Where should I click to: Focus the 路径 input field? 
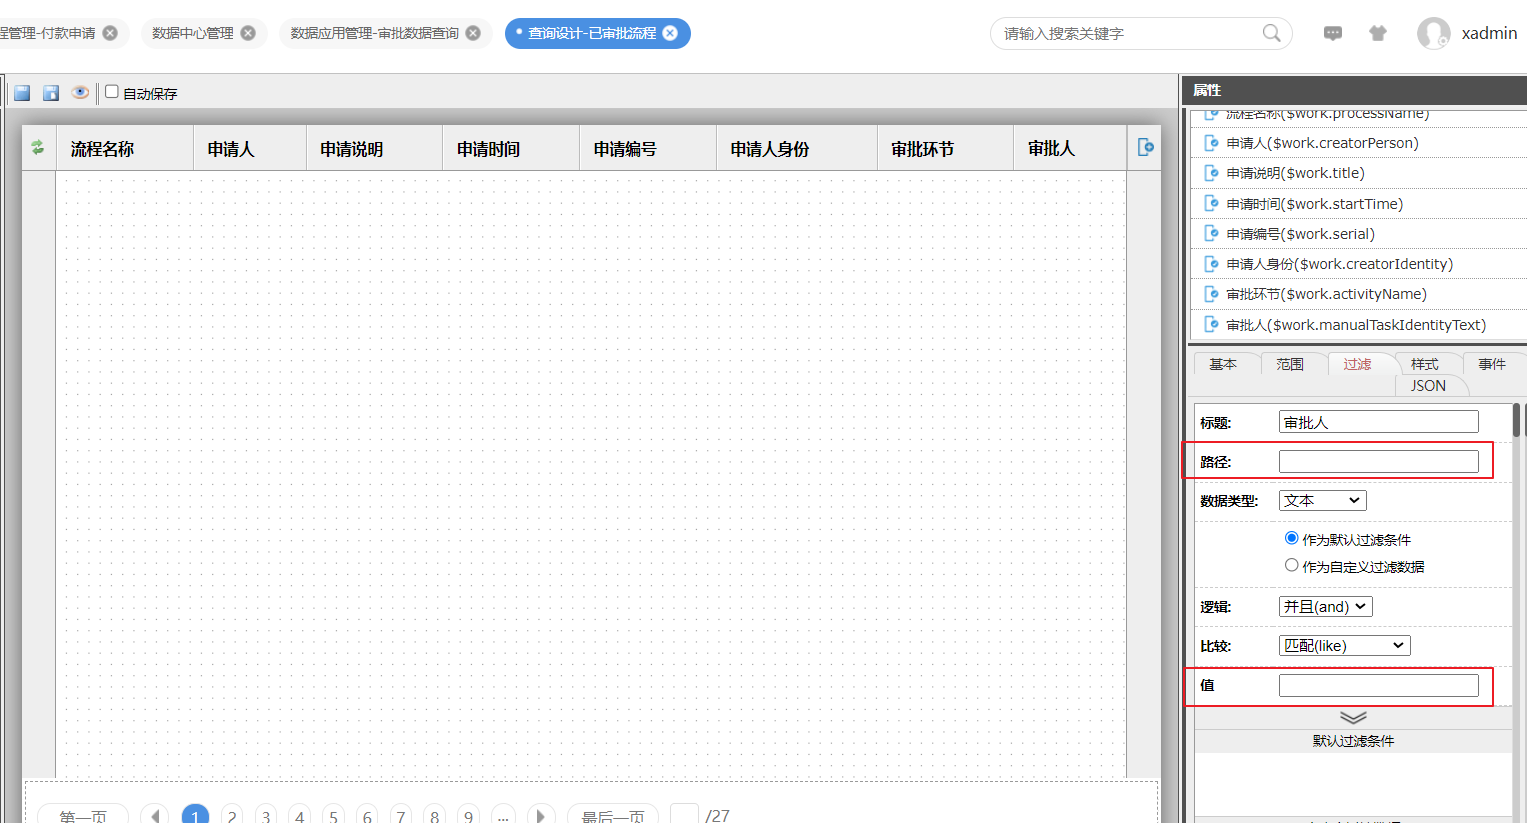point(1378,461)
